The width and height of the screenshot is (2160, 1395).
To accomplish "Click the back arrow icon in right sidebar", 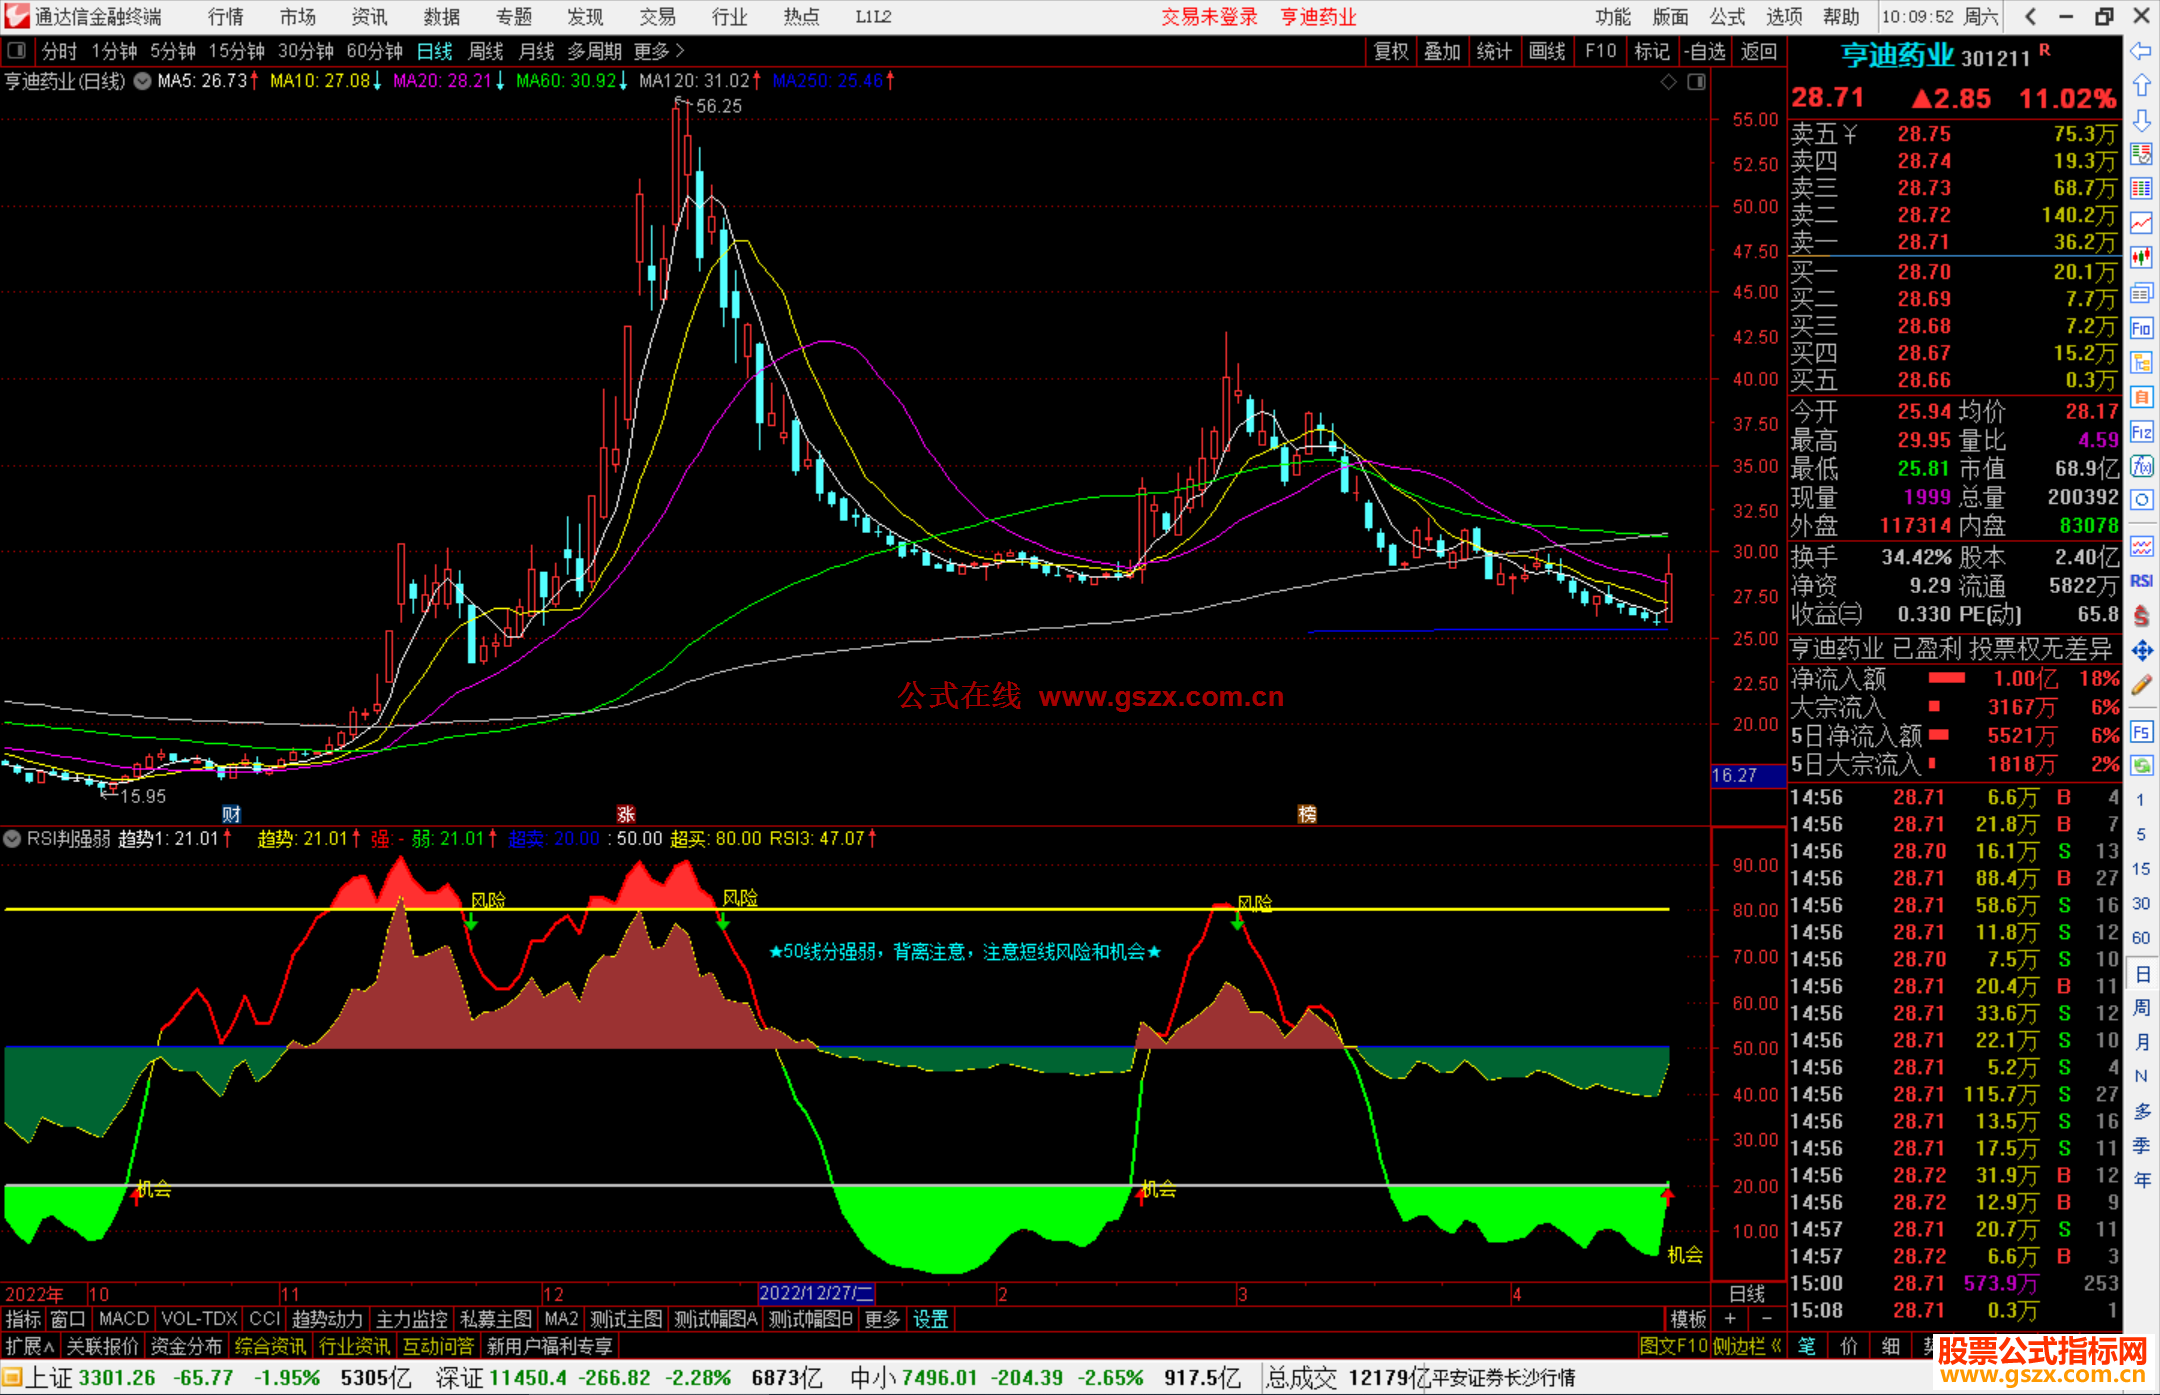I will pyautogui.click(x=2140, y=51).
